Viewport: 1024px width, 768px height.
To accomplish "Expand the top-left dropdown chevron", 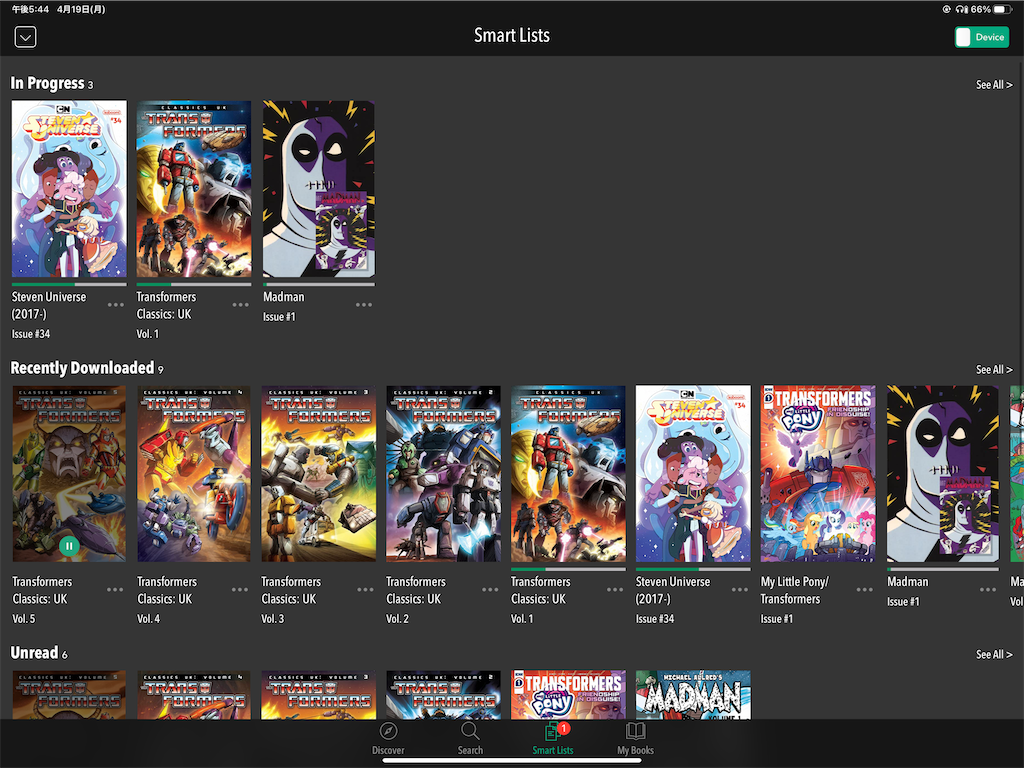I will tap(25, 37).
